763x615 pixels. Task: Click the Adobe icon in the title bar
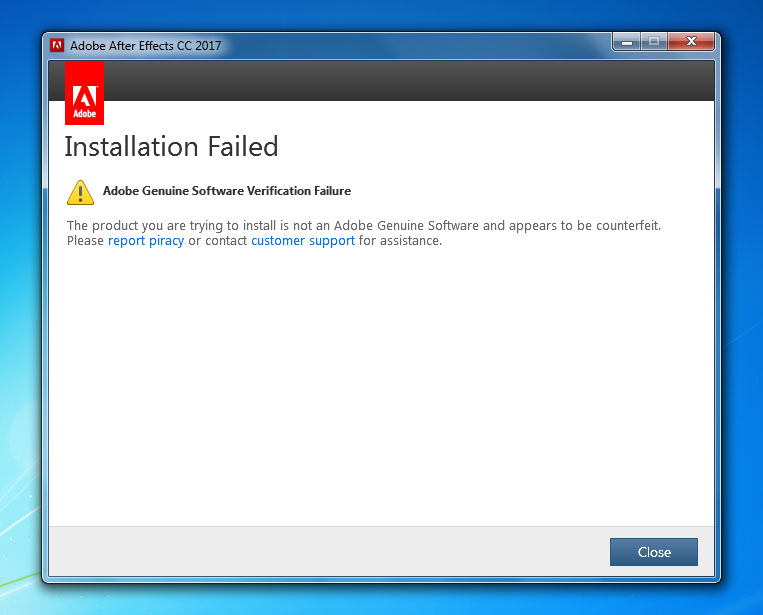pyautogui.click(x=57, y=45)
